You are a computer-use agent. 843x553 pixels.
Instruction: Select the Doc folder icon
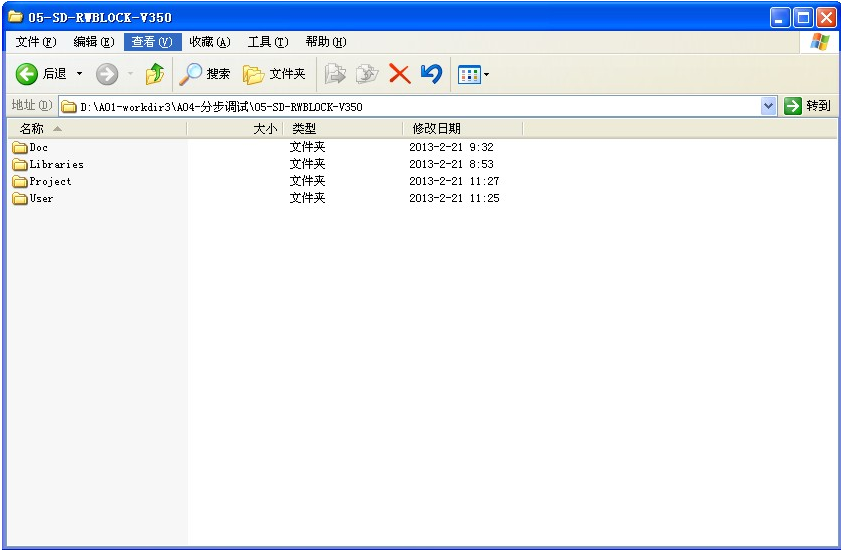(x=20, y=147)
